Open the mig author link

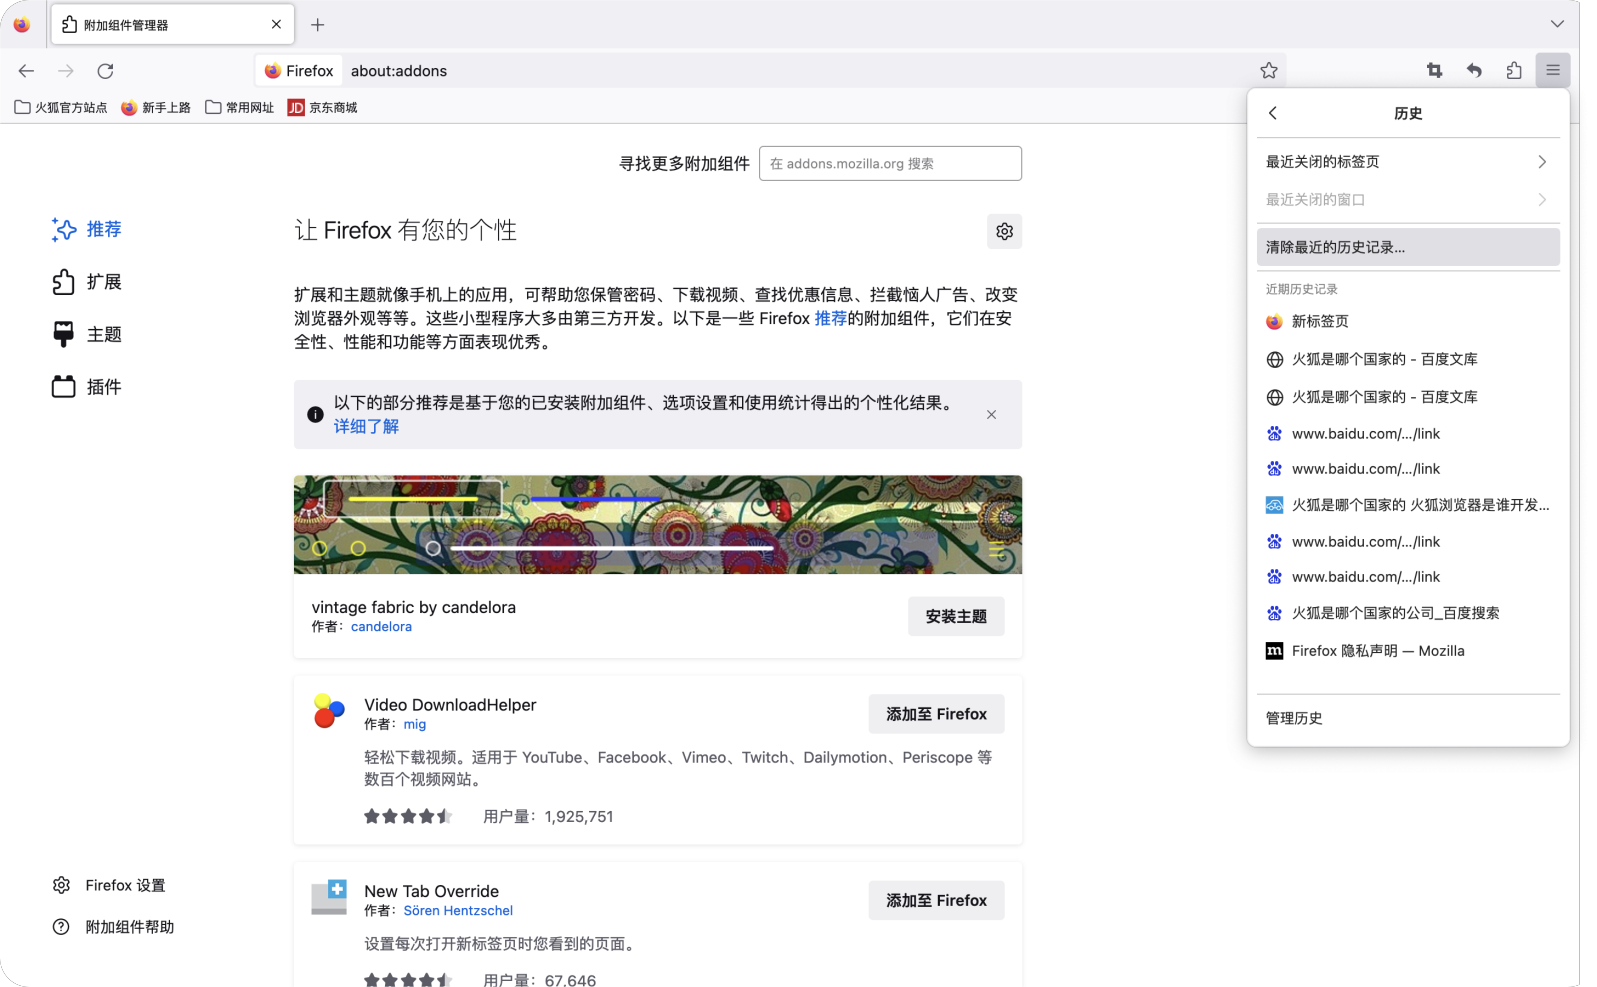pos(415,724)
